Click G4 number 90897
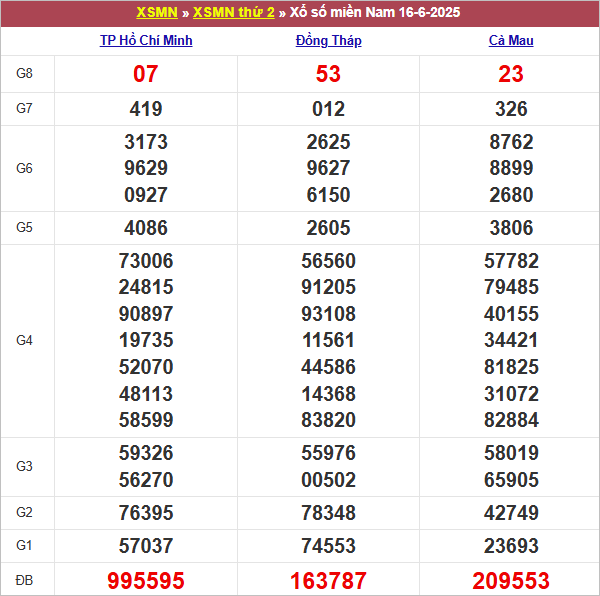 click(x=146, y=314)
